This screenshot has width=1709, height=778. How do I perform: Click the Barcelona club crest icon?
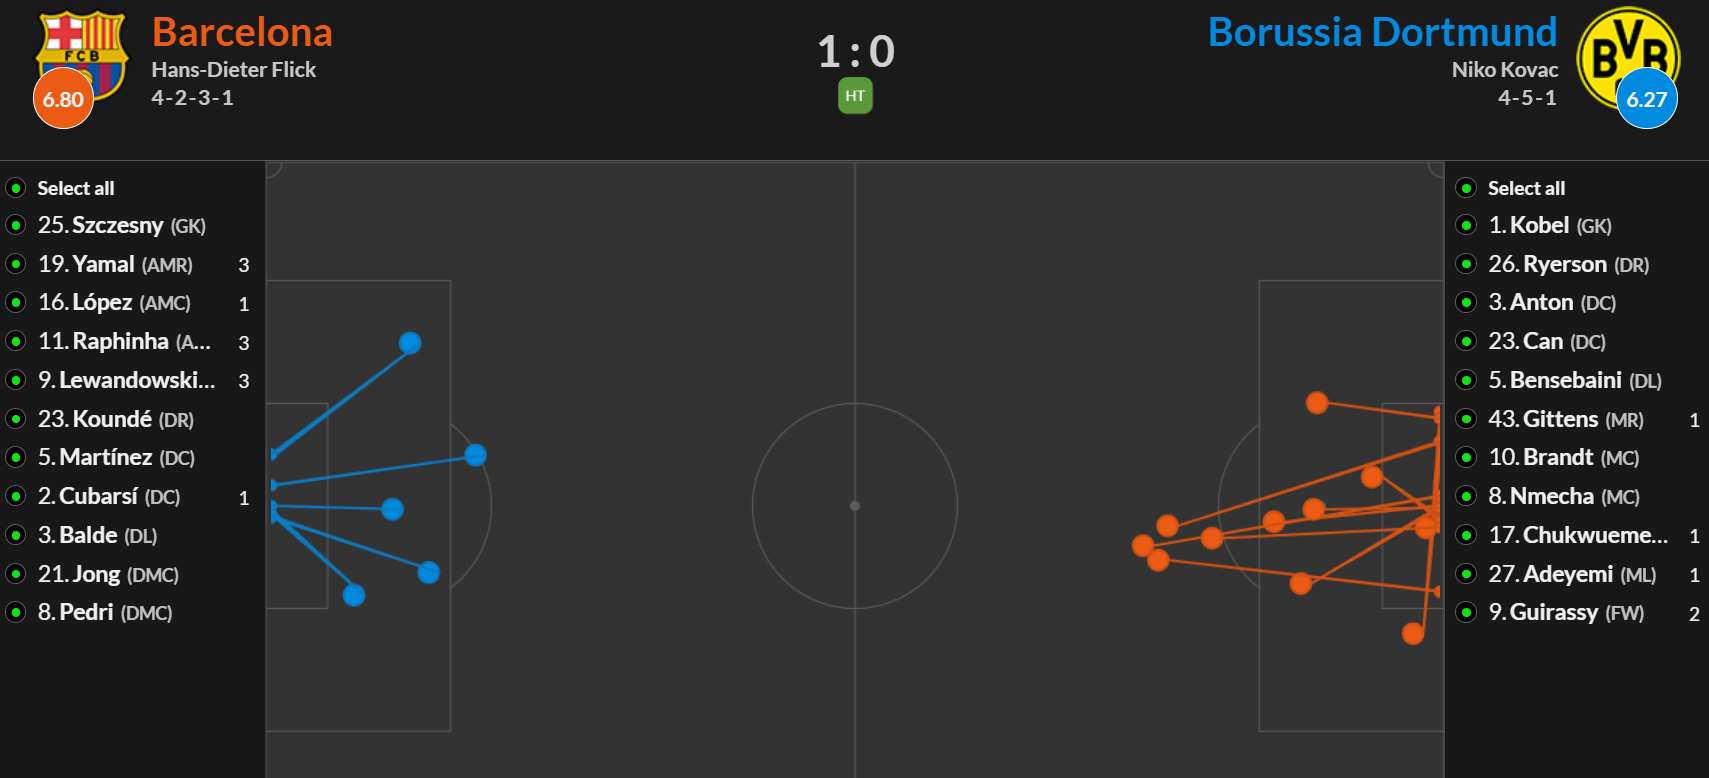coord(82,55)
